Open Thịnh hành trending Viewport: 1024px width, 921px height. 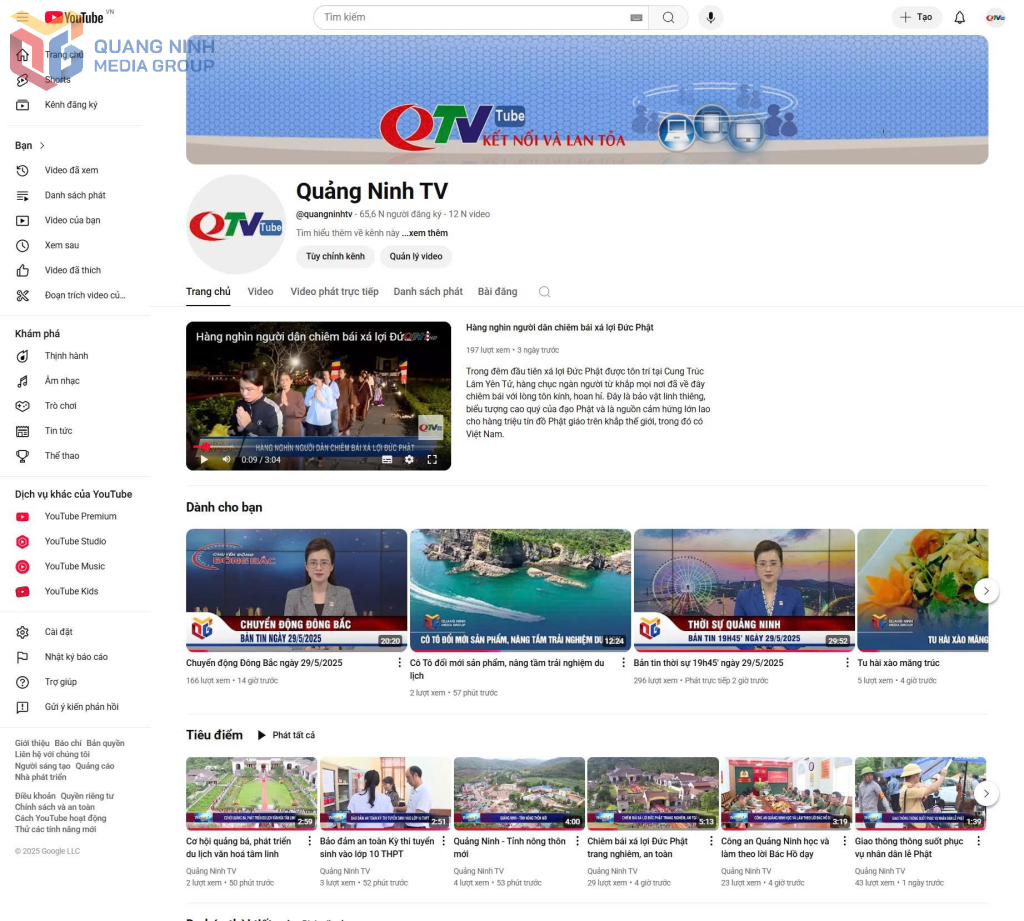point(66,356)
